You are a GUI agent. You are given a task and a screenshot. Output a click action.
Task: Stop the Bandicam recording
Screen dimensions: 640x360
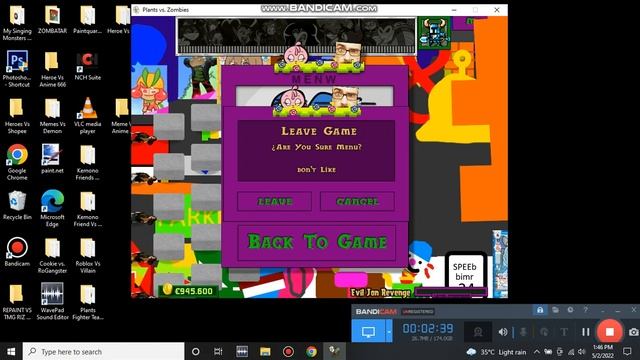pos(609,332)
